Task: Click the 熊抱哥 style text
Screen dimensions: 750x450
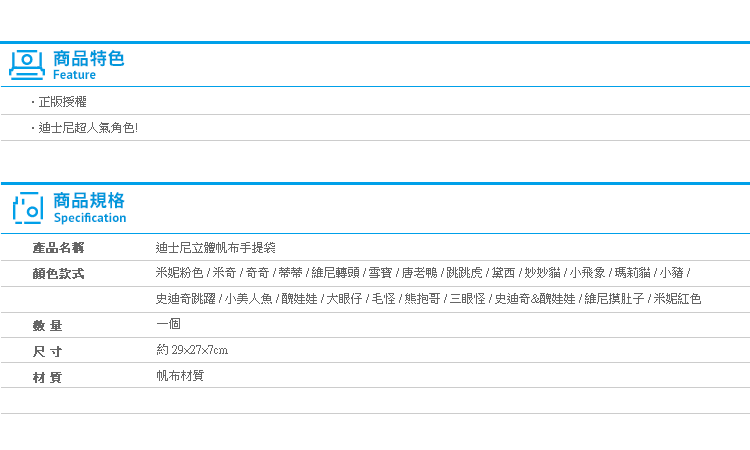Action: pos(422,299)
